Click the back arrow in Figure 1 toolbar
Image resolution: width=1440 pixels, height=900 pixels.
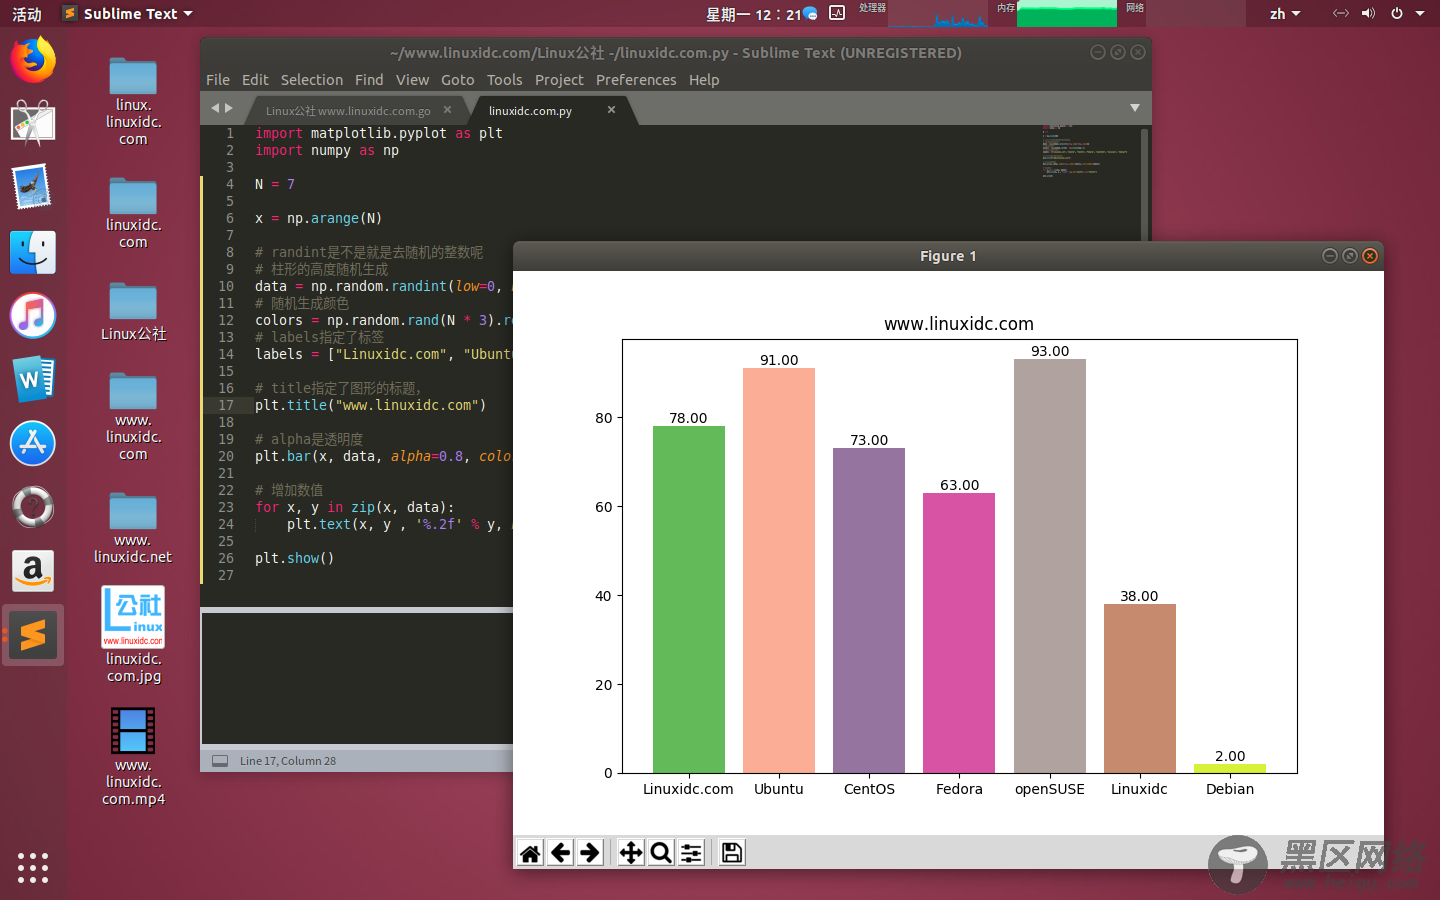[561, 853]
